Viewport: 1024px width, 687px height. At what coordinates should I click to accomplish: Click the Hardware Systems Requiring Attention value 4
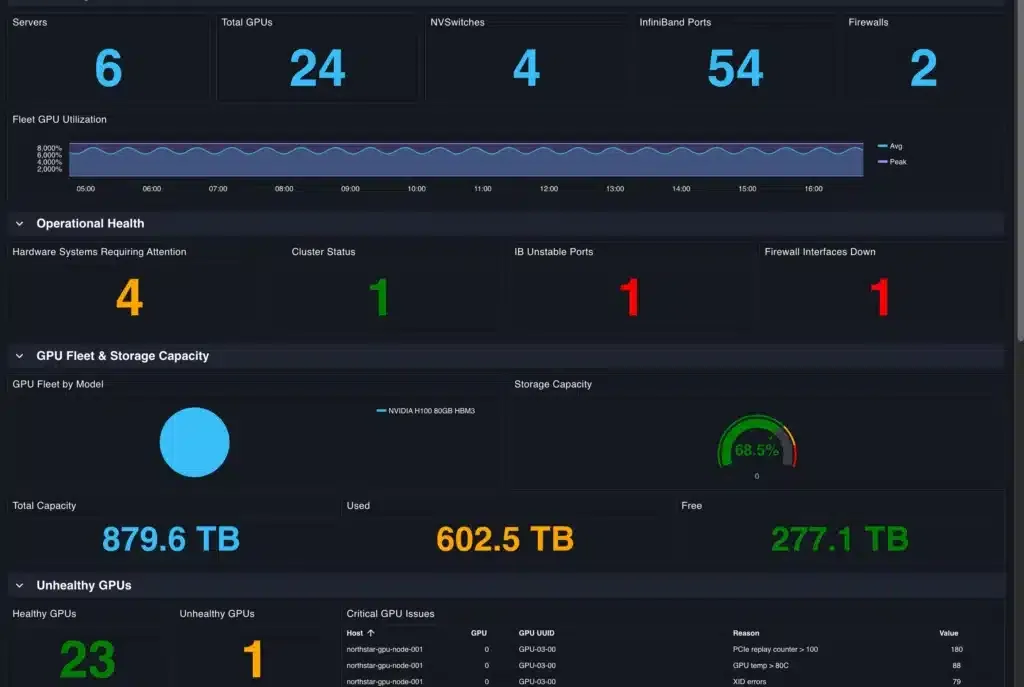[x=129, y=298]
